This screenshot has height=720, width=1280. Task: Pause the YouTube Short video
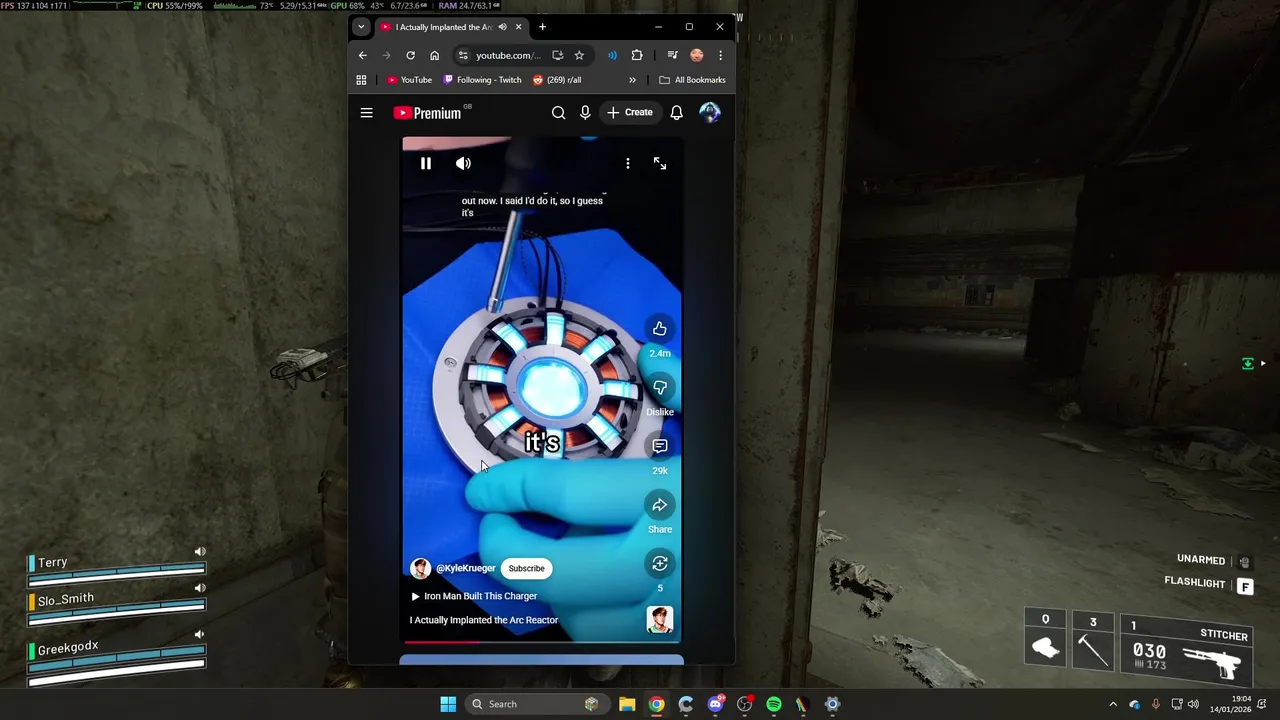pyautogui.click(x=425, y=163)
